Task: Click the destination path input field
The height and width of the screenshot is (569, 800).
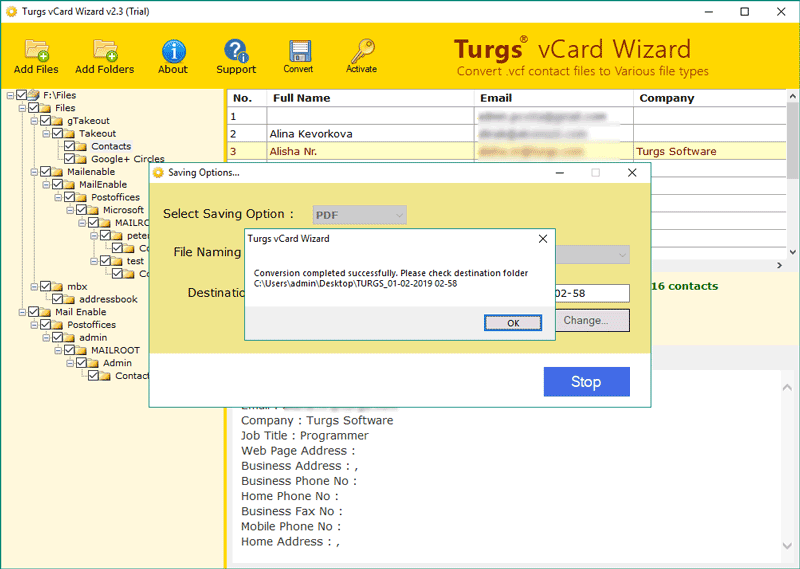Action: click(592, 293)
